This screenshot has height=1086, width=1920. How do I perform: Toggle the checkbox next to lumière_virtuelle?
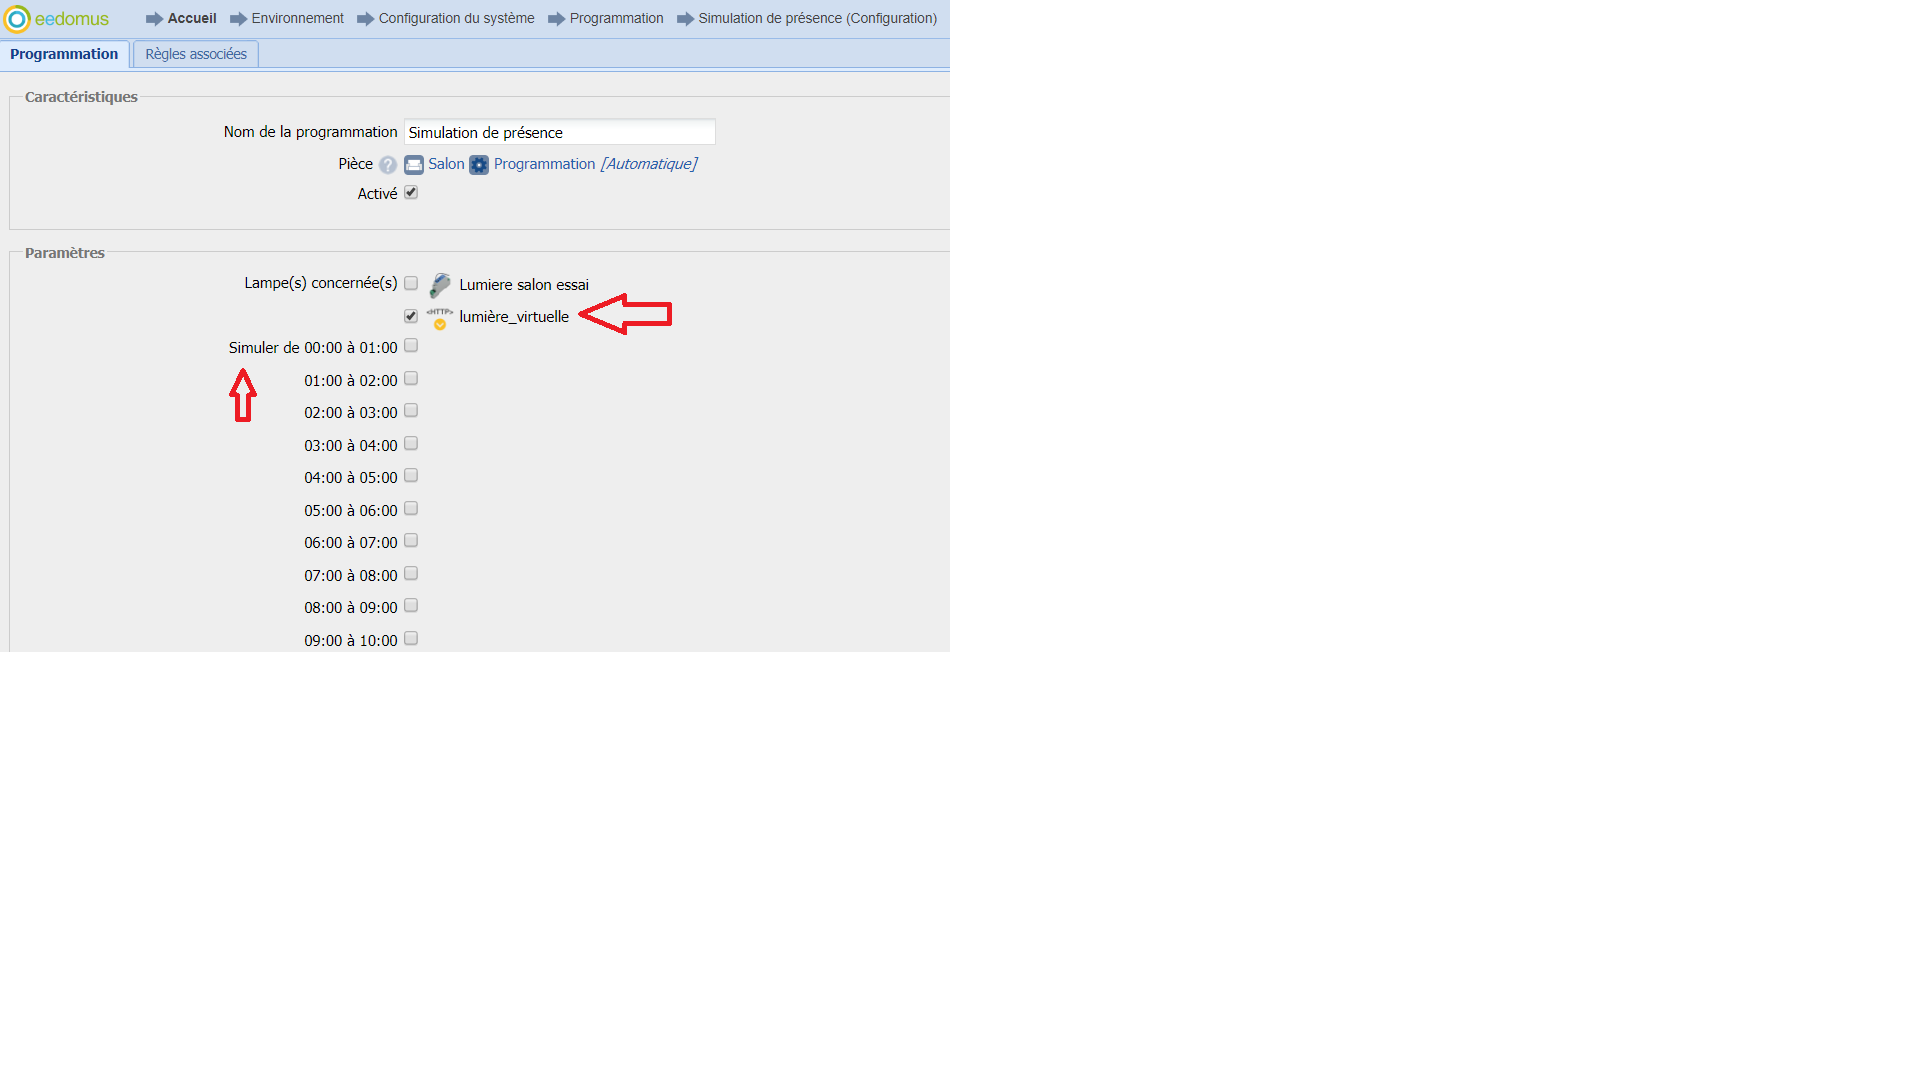click(x=410, y=315)
